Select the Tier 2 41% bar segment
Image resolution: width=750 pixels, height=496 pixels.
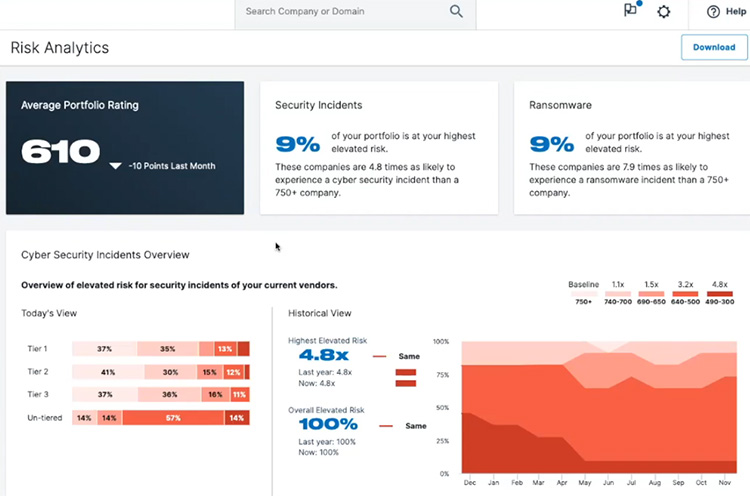coord(107,372)
